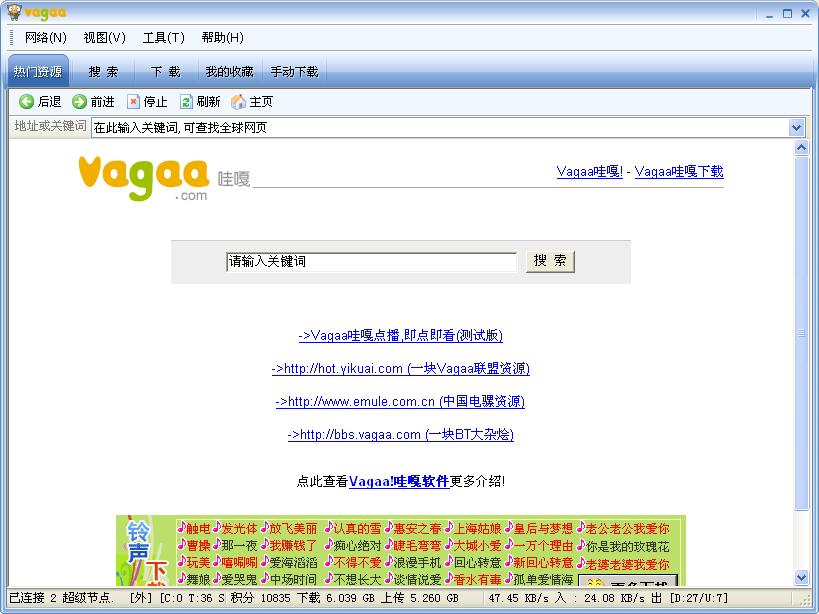This screenshot has height=614, width=819.
Task: Click into the 请输入关键词 search field
Action: click(371, 262)
